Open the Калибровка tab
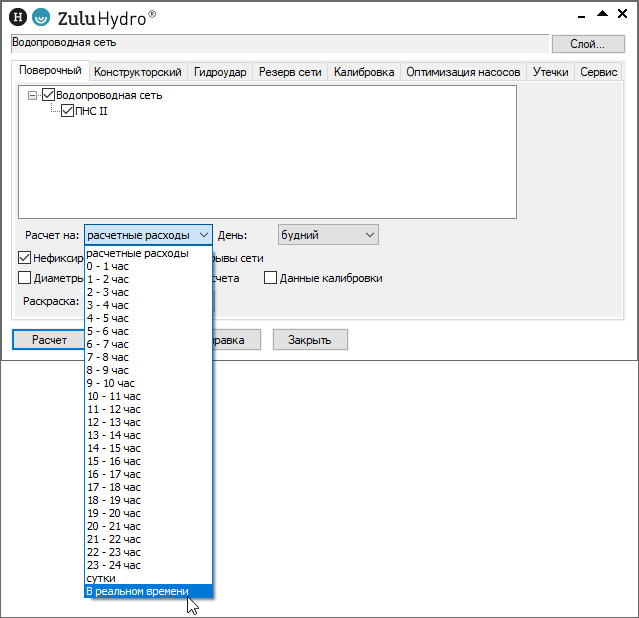Screen dimensions: 639x618 pyautogui.click(x=363, y=72)
